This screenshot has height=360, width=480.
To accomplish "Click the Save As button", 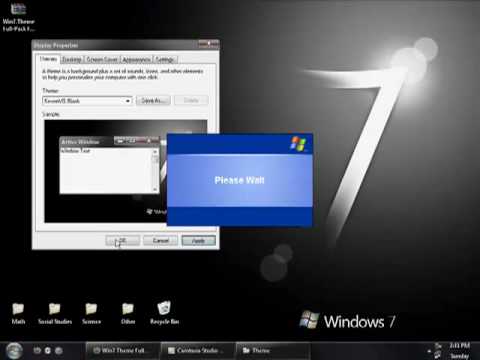I will [153, 100].
